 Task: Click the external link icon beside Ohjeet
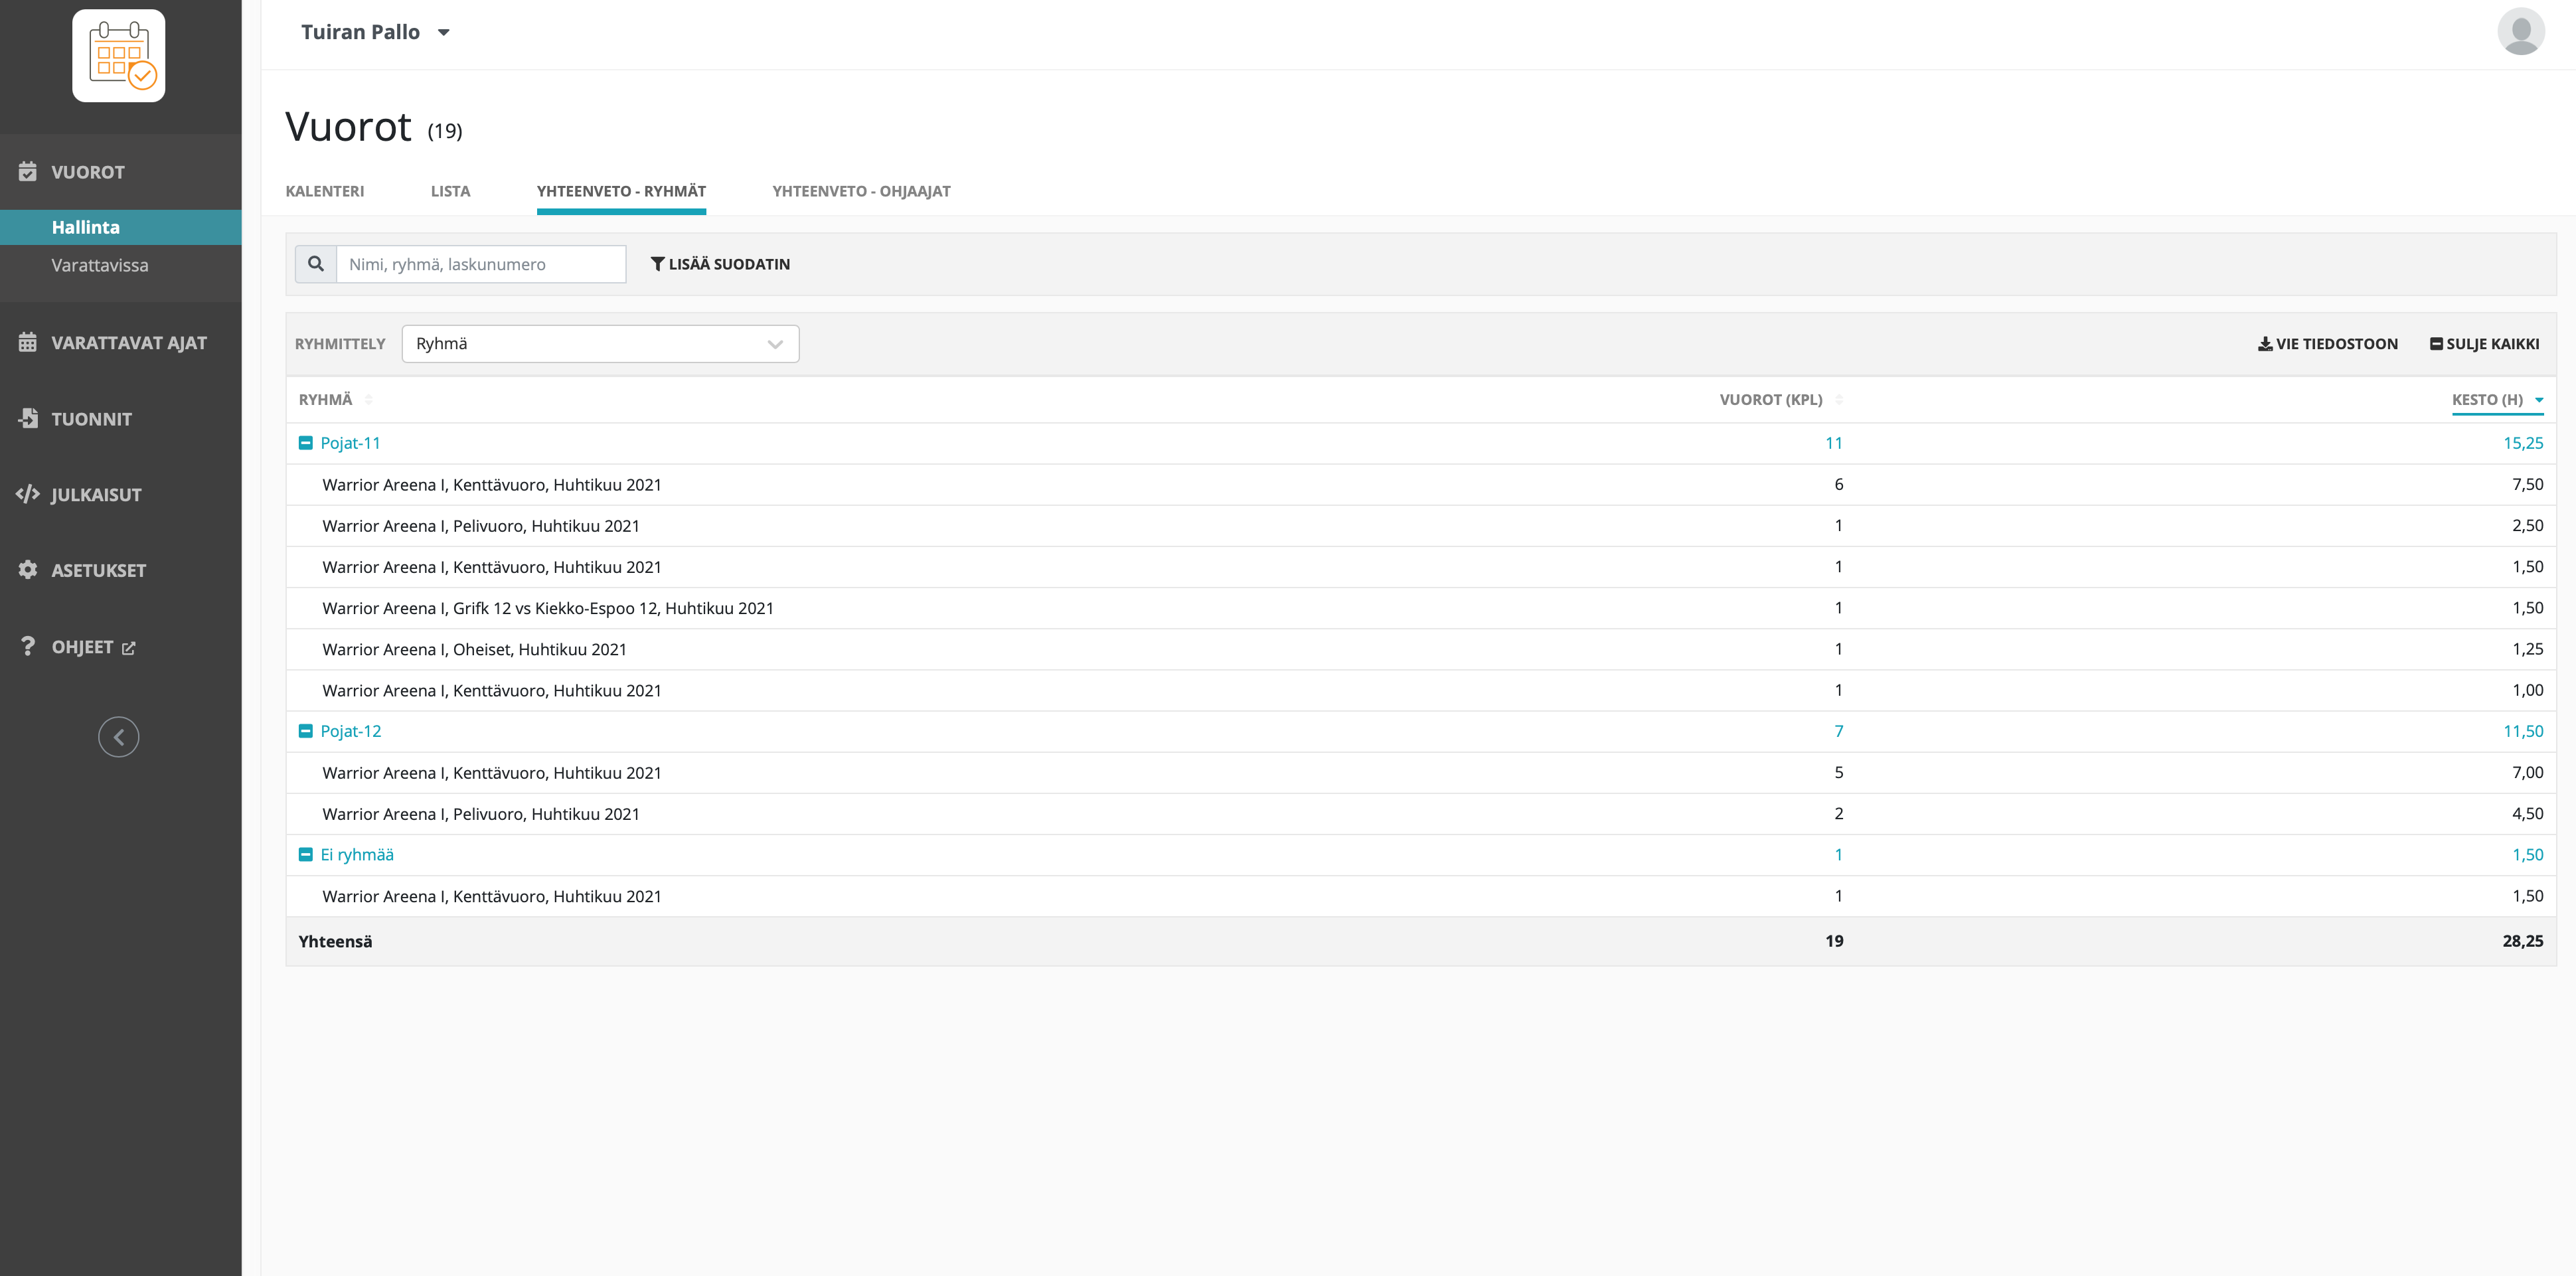pyautogui.click(x=128, y=648)
